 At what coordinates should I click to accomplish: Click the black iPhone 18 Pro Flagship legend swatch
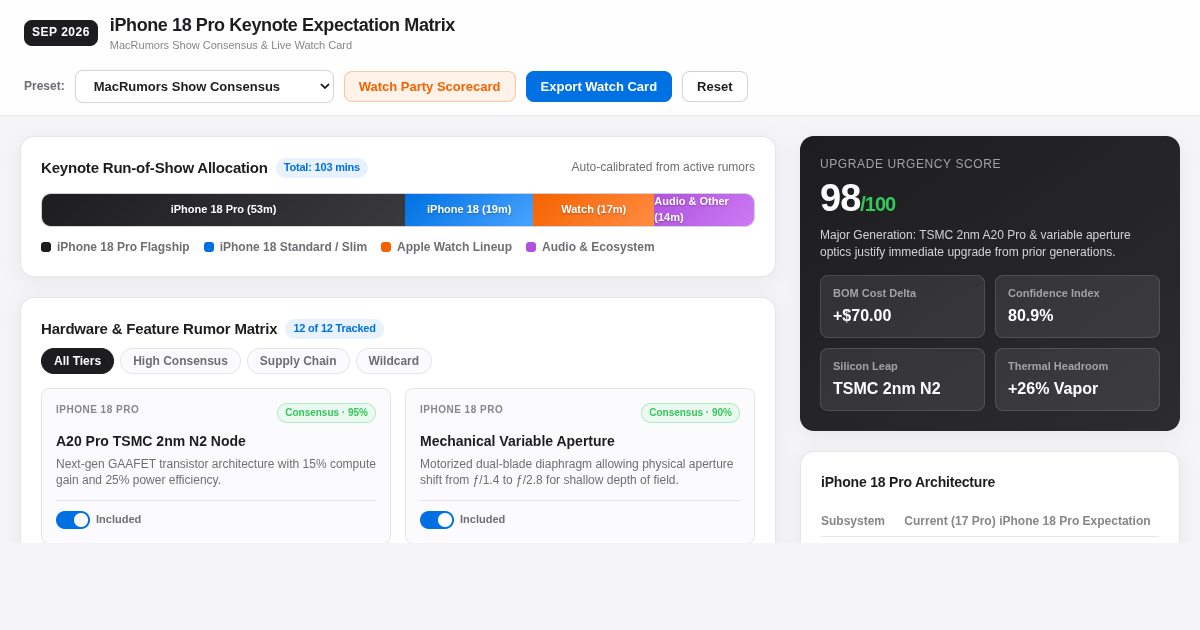46,247
